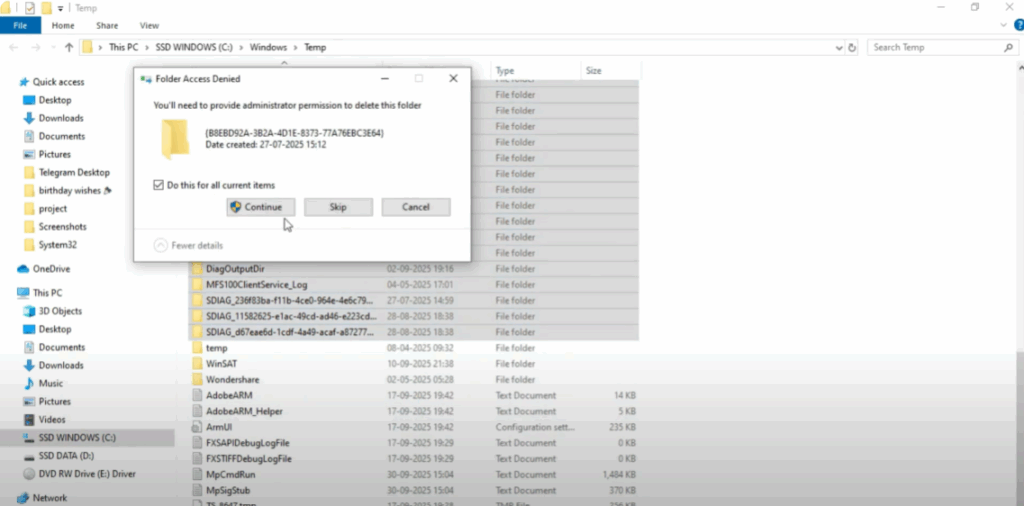This screenshot has height=506, width=1024.
Task: Select SSD WINDOWS (C:) breadcrumb
Action: click(x=195, y=48)
